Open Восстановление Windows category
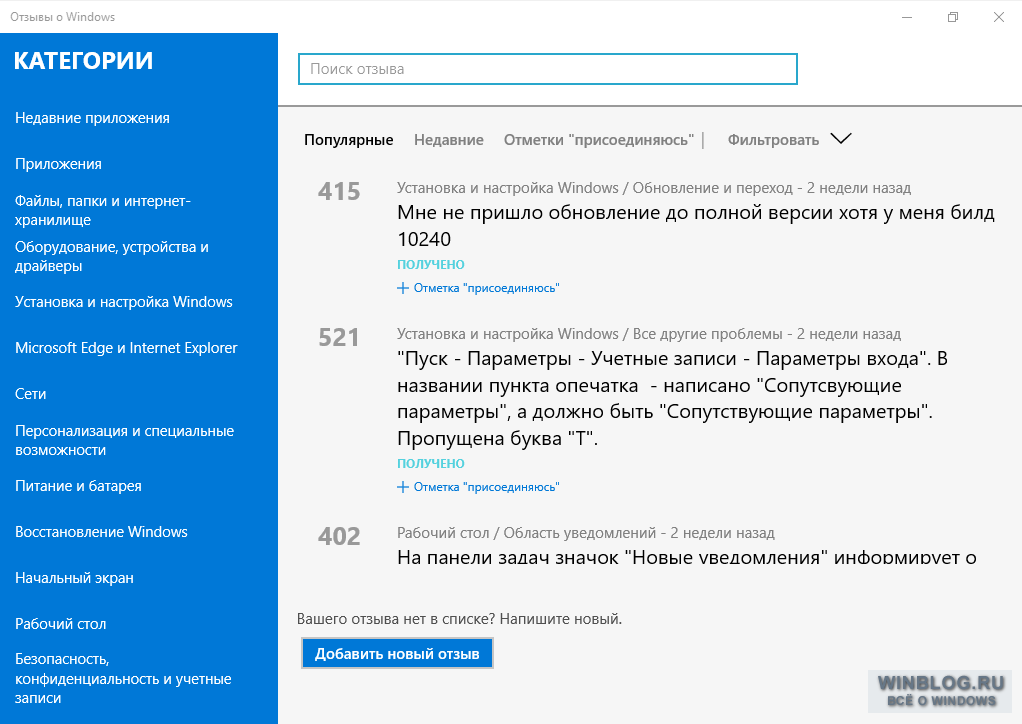The width and height of the screenshot is (1022, 724). click(102, 532)
